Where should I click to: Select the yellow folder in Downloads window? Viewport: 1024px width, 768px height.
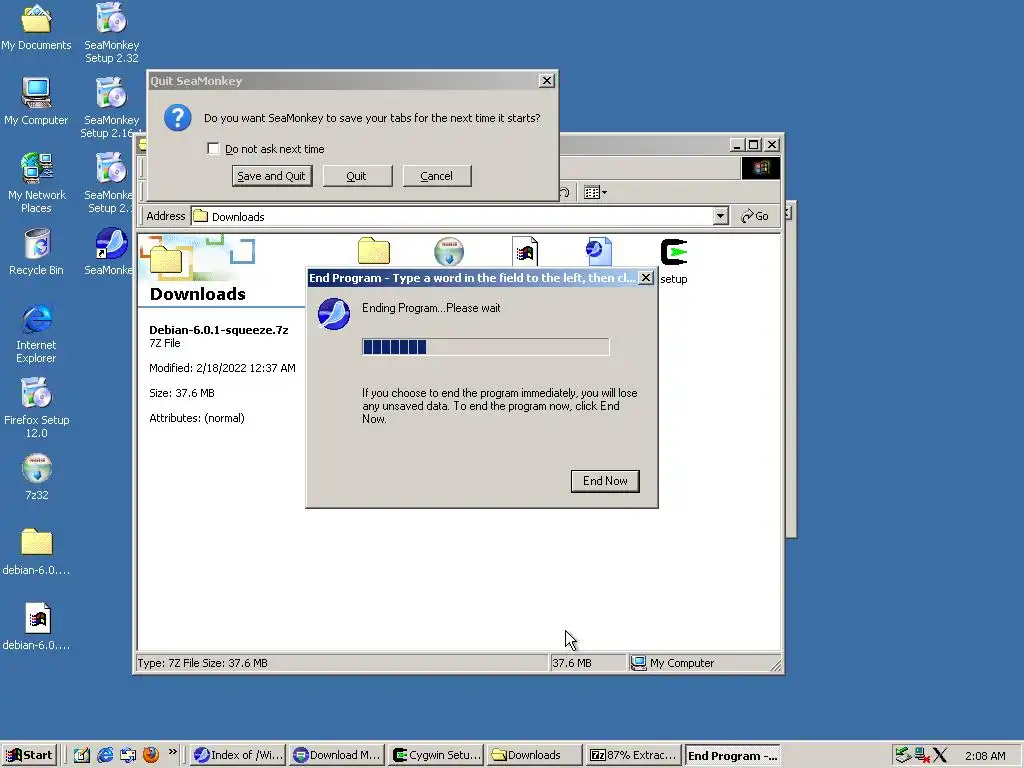click(374, 251)
